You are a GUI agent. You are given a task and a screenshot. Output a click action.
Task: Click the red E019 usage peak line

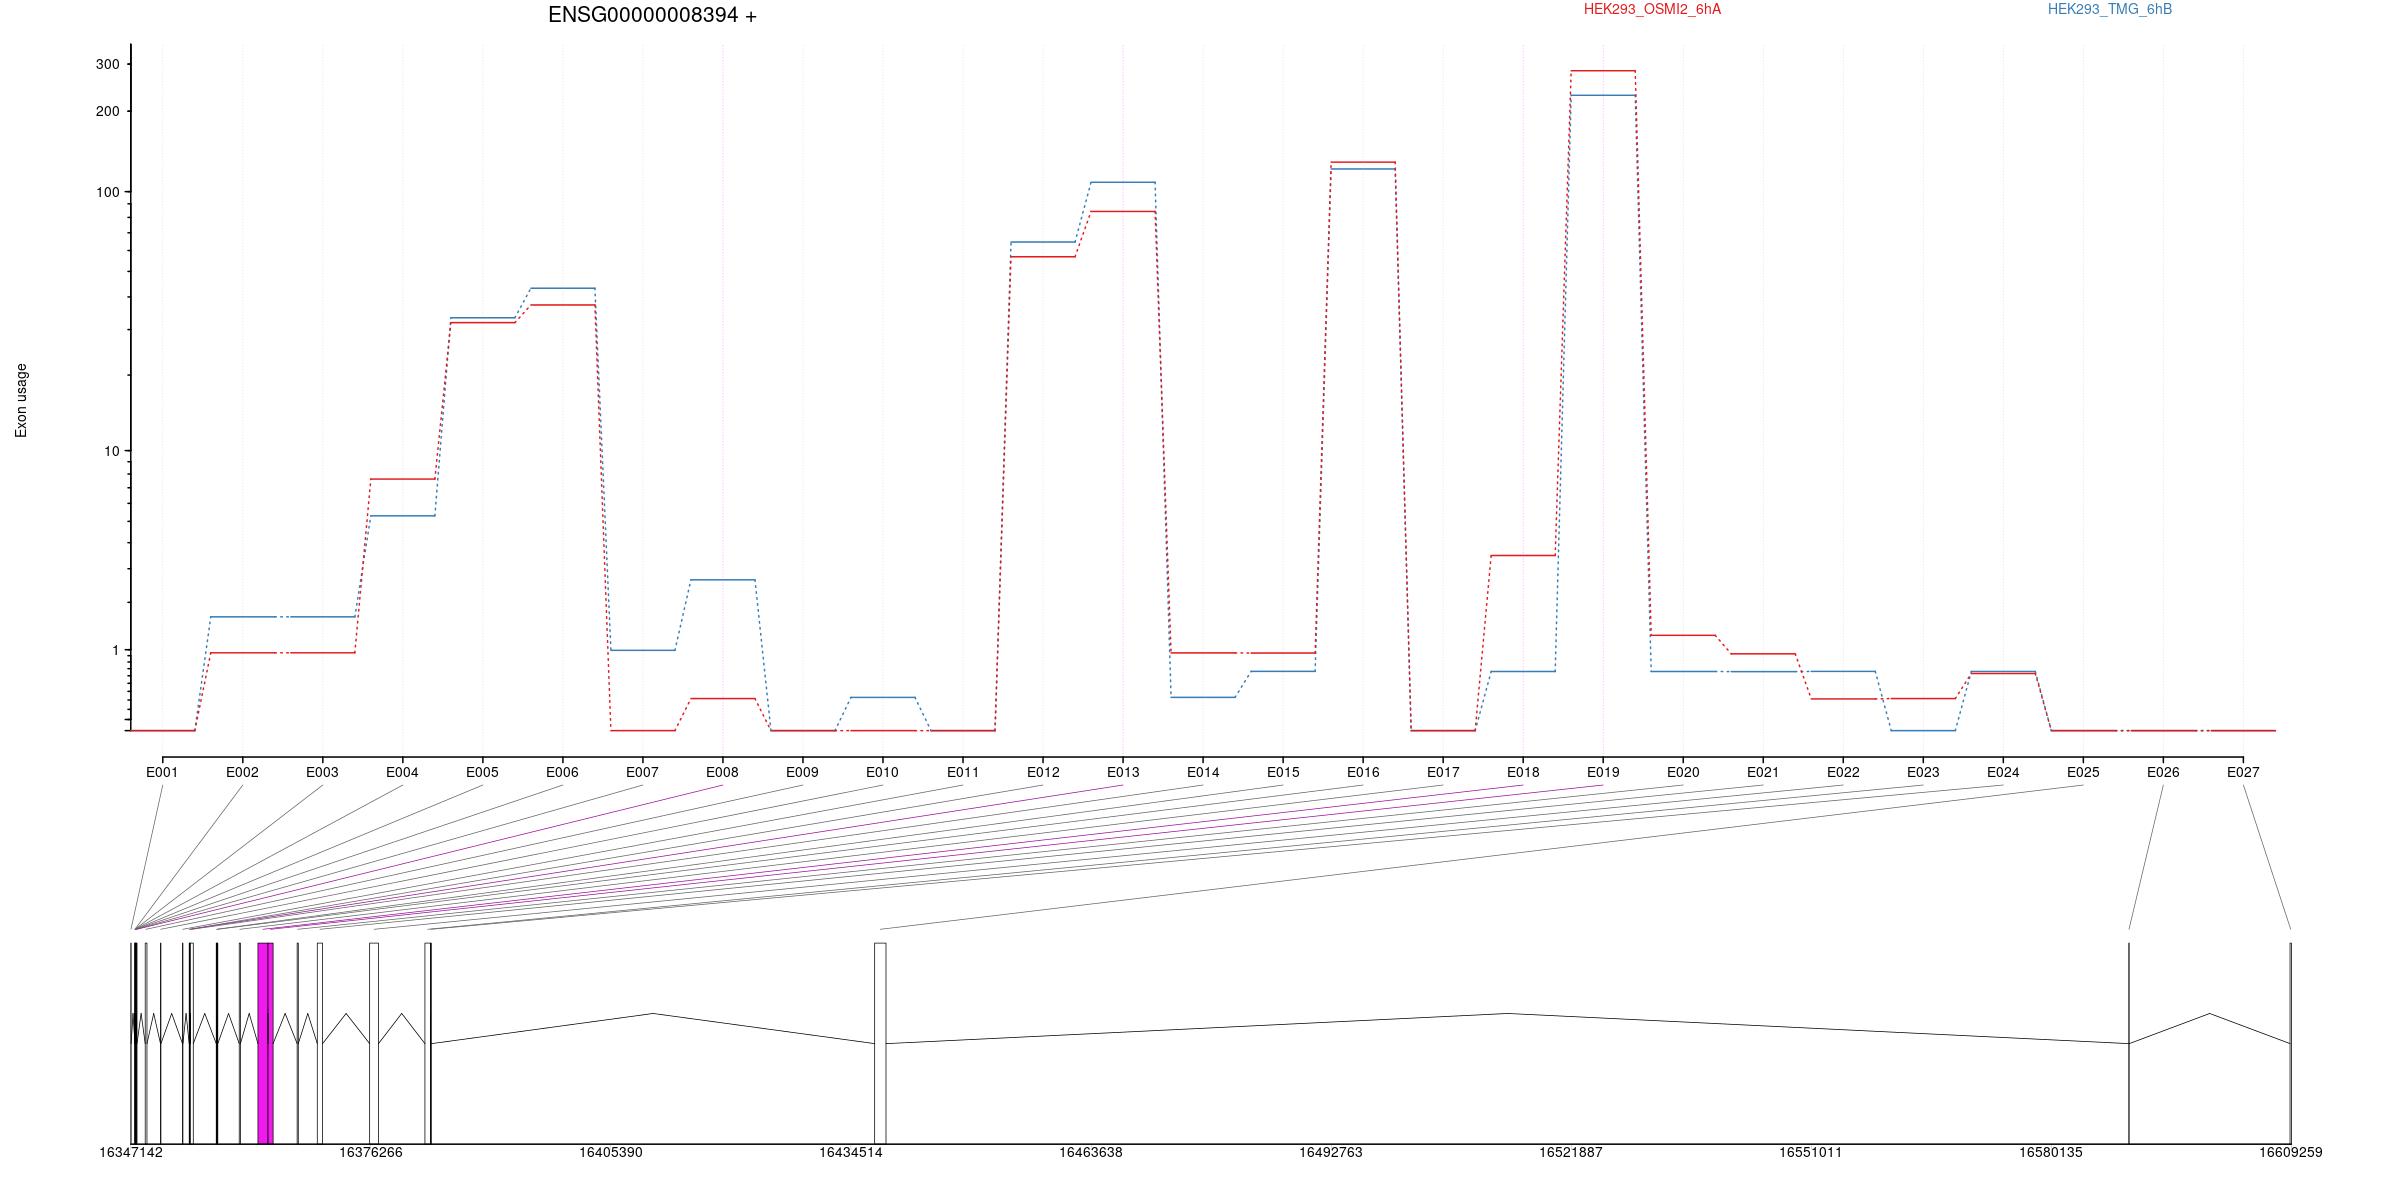coord(1603,71)
